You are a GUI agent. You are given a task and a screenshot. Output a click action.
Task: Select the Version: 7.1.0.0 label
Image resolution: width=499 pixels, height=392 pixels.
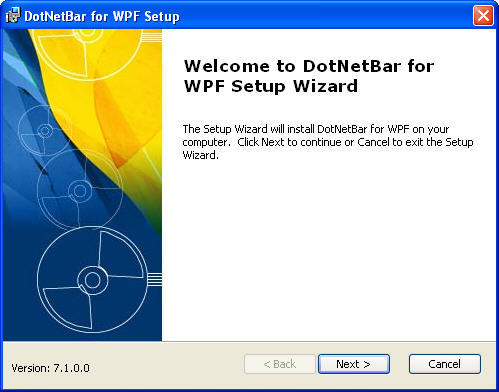(50, 368)
